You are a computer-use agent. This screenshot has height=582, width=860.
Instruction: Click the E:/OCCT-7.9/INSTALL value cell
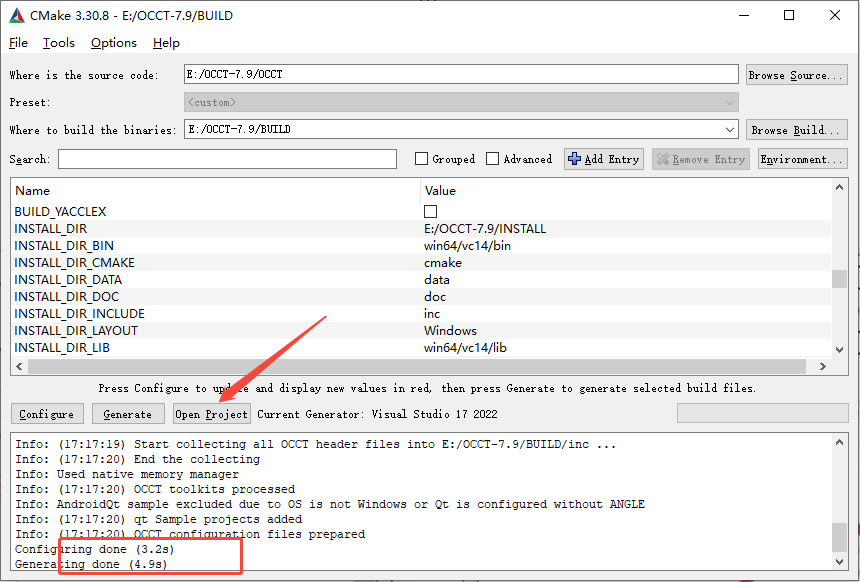tap(485, 228)
